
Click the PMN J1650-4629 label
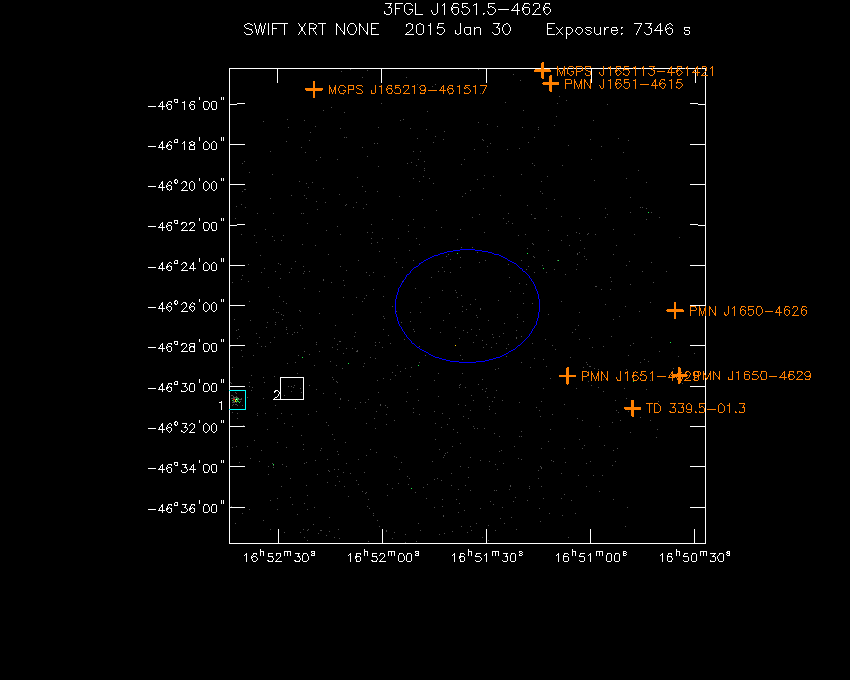tap(752, 376)
